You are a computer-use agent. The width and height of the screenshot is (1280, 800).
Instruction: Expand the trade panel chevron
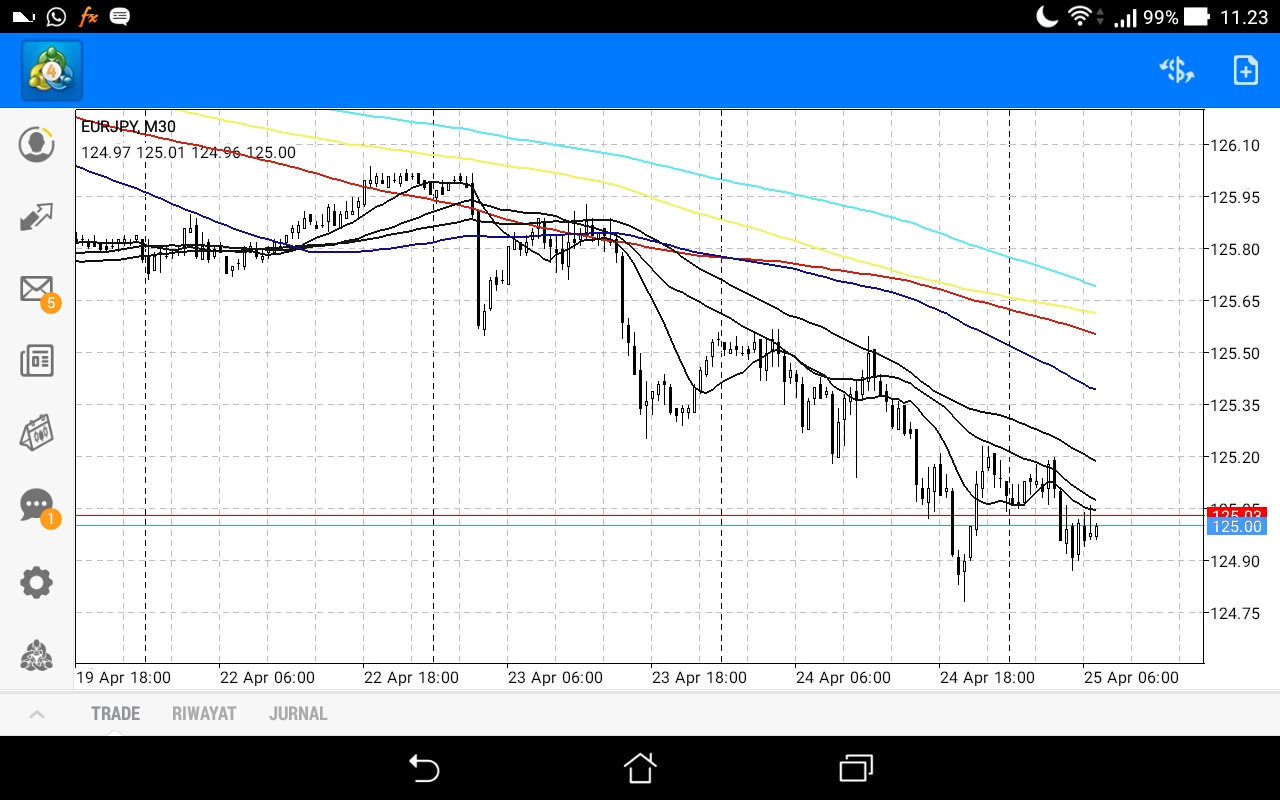(38, 713)
